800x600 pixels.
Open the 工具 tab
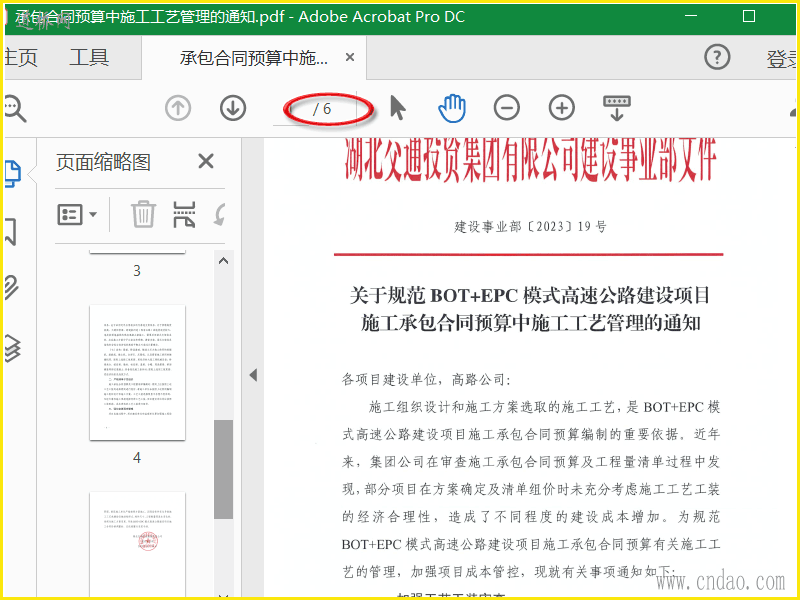89,57
